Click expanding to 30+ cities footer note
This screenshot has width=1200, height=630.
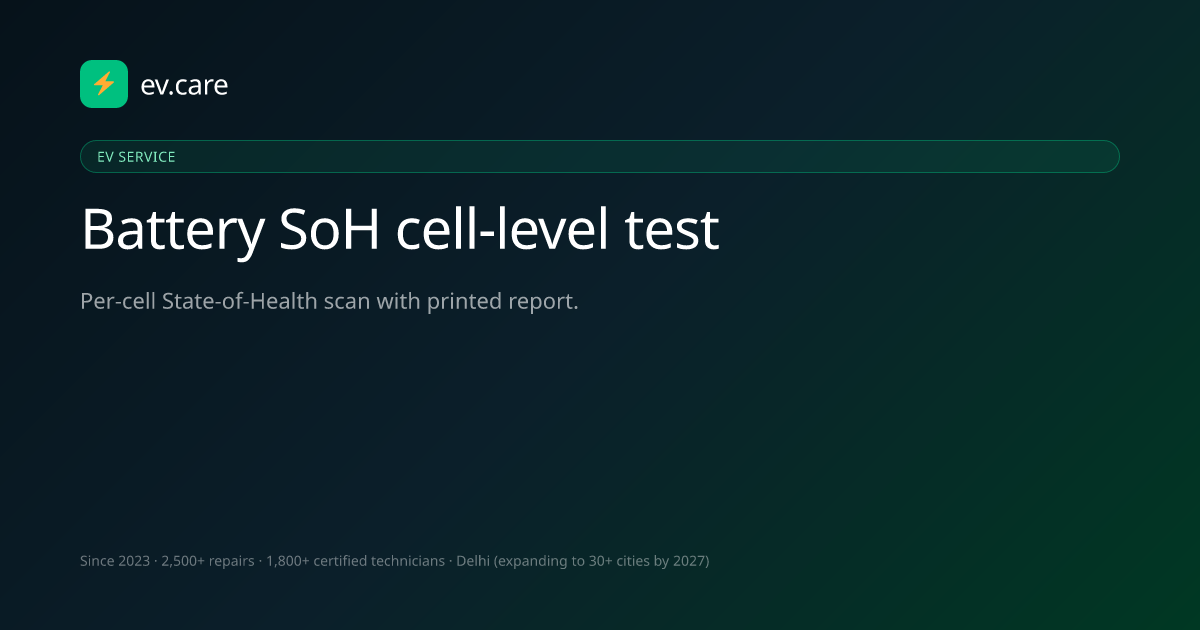pos(578,562)
